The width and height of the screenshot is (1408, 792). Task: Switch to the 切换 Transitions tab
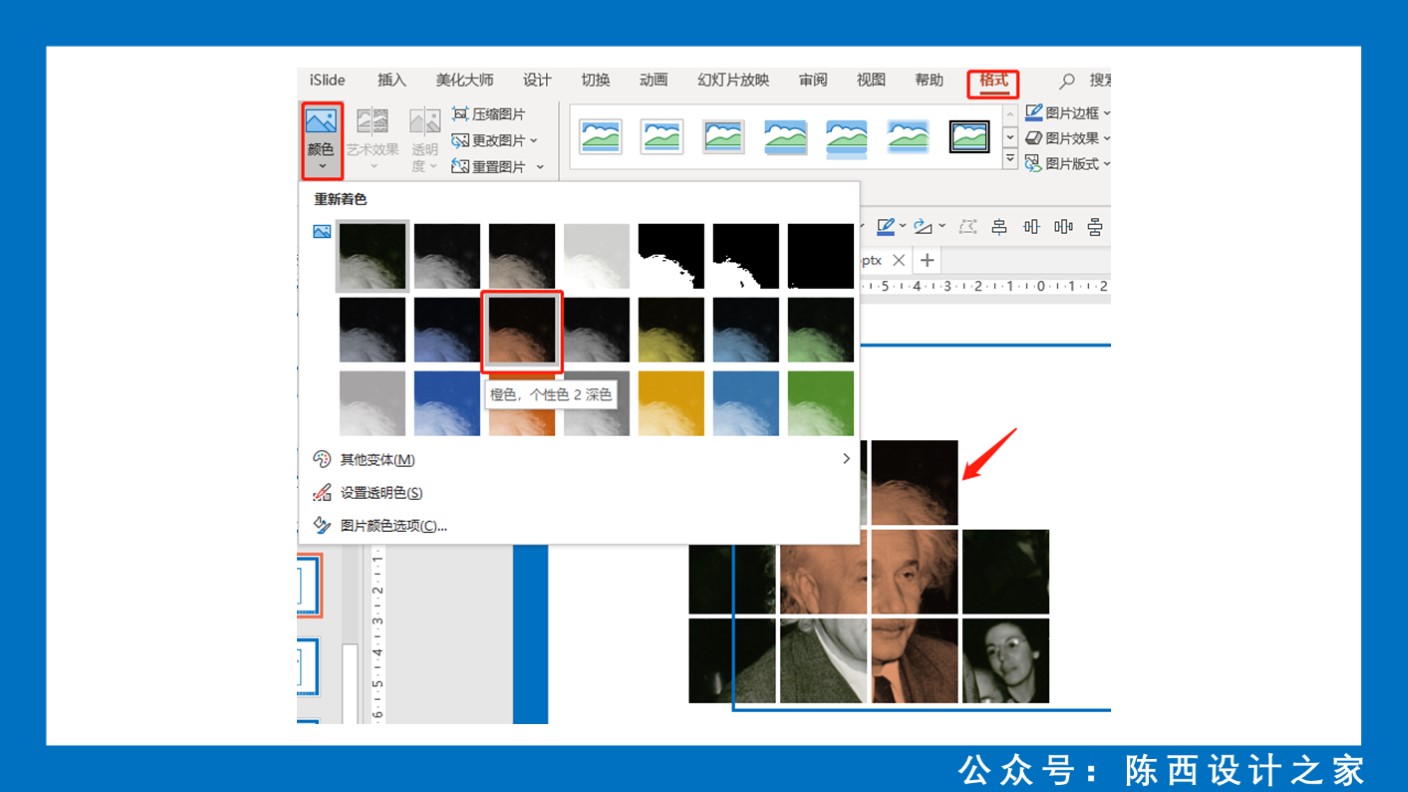(x=596, y=80)
